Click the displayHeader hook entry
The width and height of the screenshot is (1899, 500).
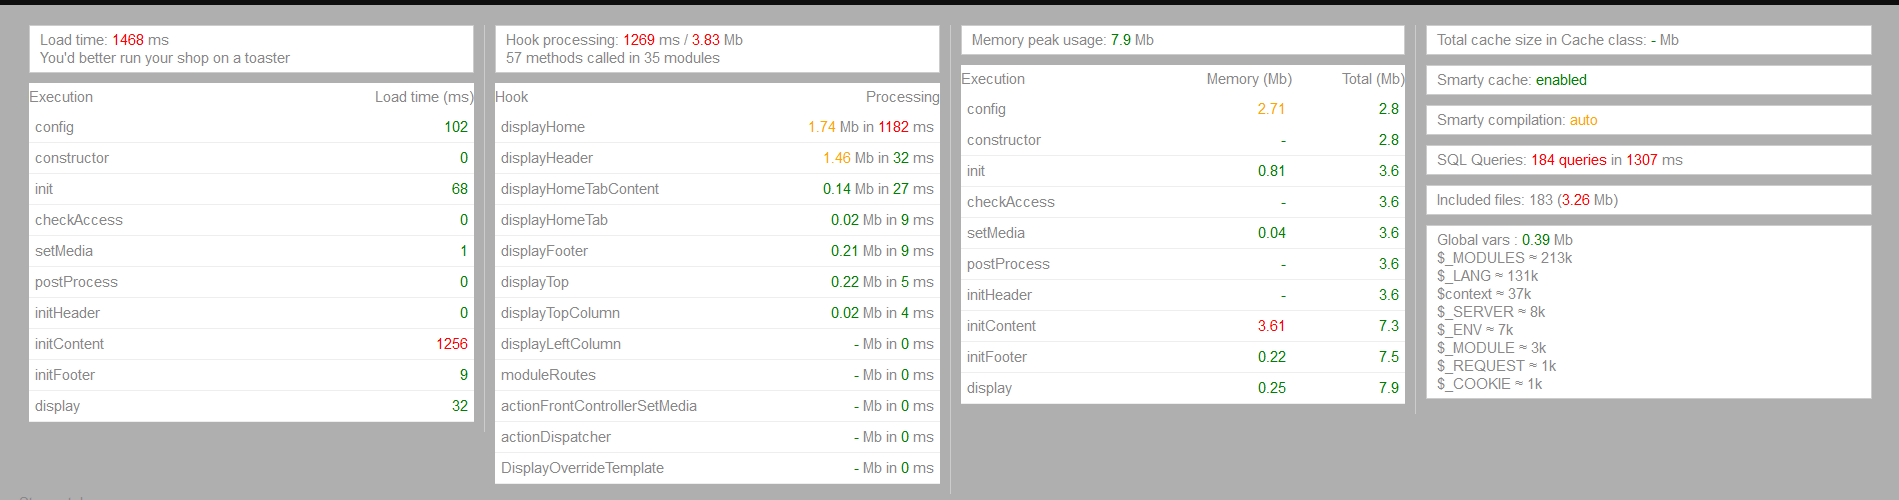tap(717, 158)
